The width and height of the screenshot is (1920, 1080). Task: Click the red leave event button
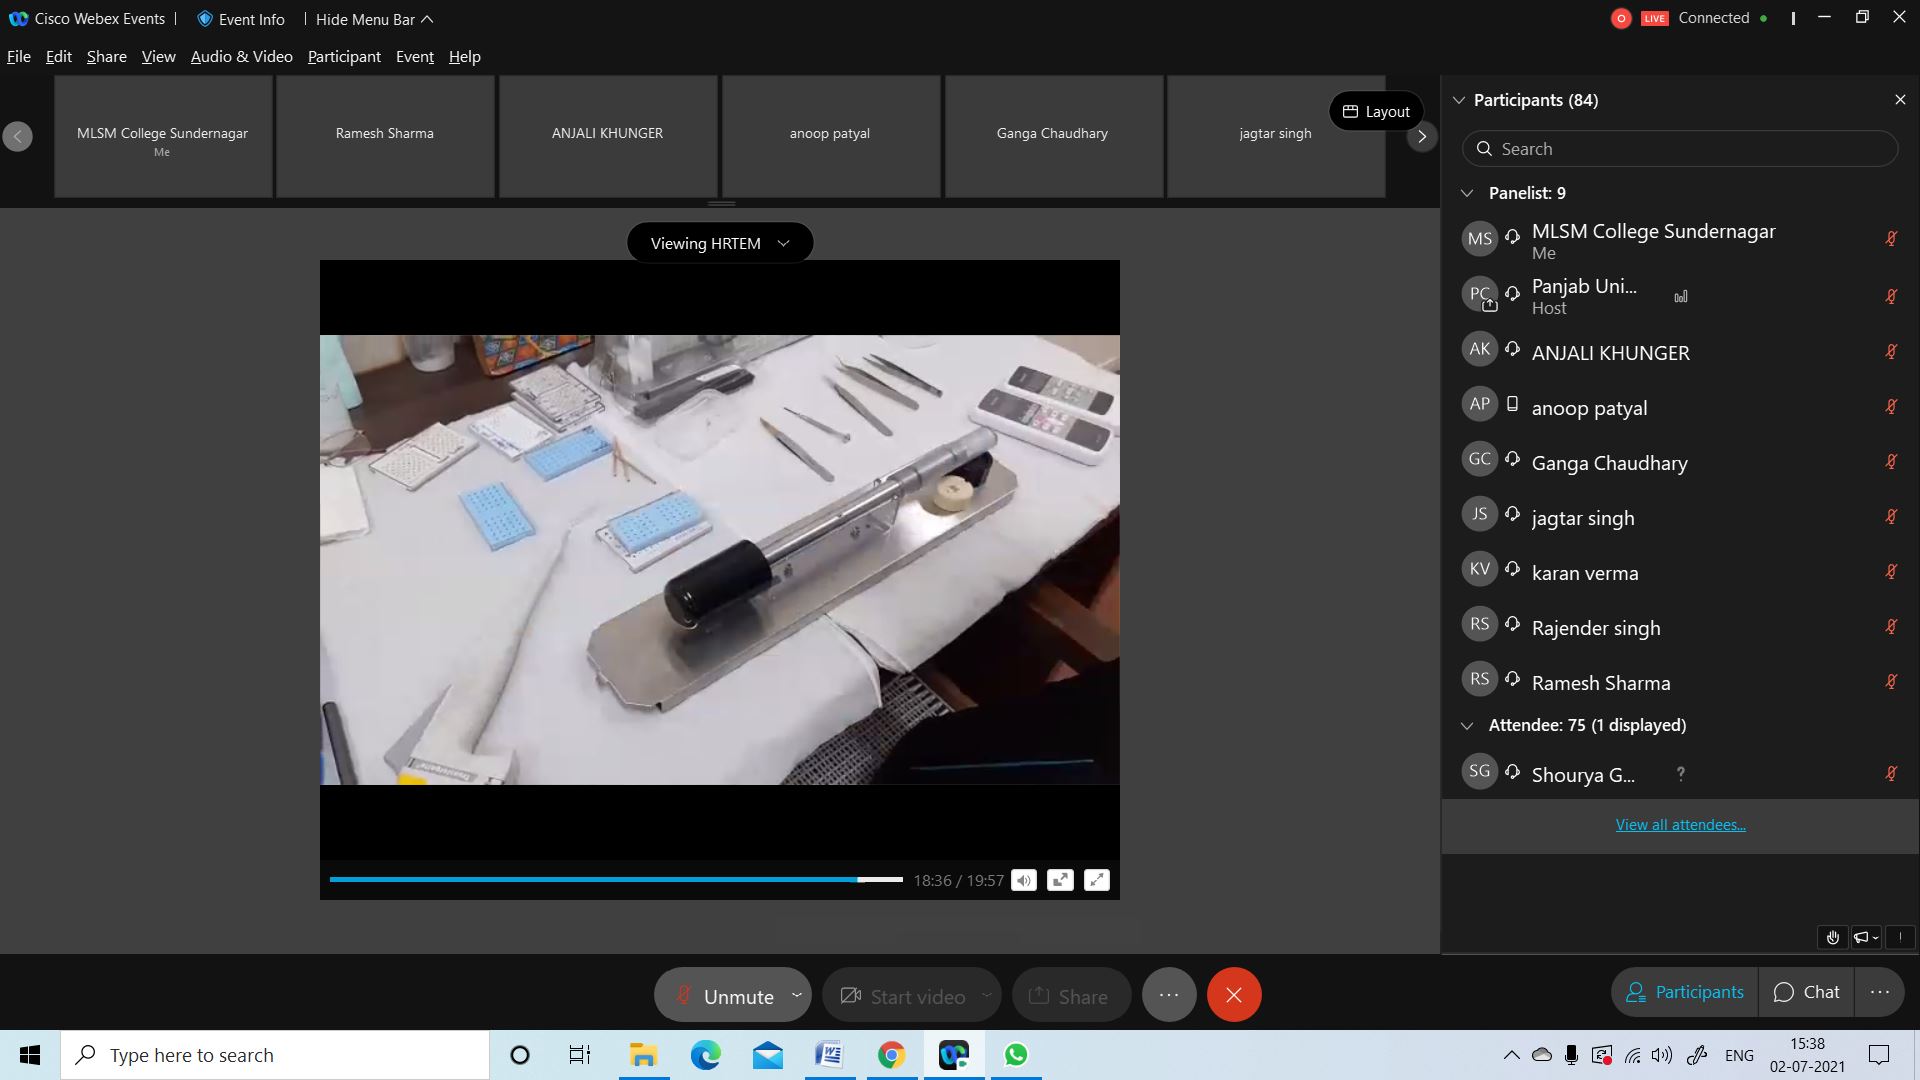(x=1234, y=995)
